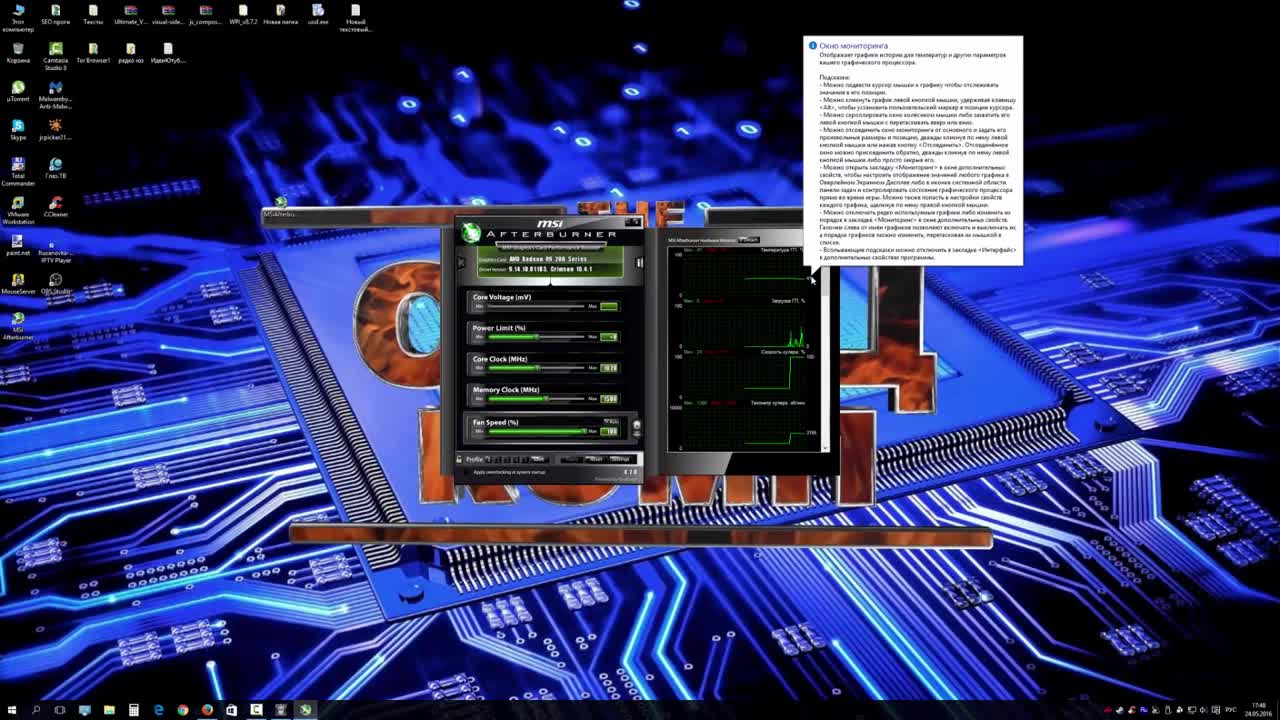Click the Power Limit slider handle
The image size is (1280, 720).
(536, 336)
